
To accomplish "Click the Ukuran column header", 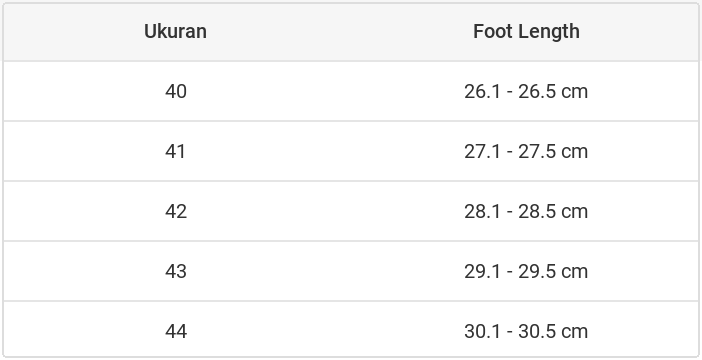I will (176, 32).
